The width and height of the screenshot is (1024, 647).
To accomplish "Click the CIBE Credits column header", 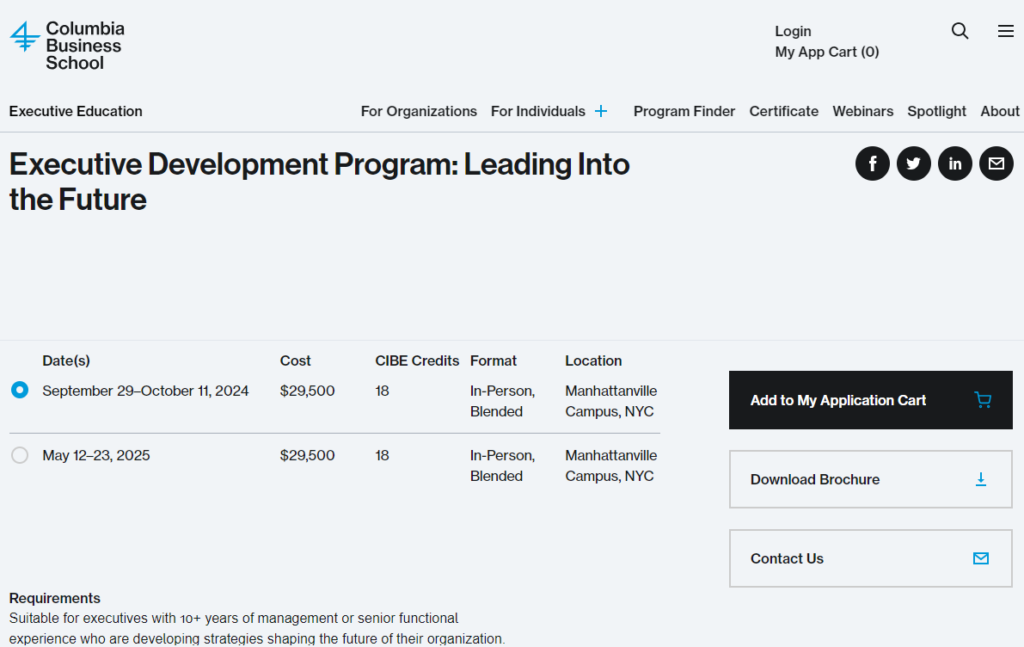I will [x=417, y=361].
